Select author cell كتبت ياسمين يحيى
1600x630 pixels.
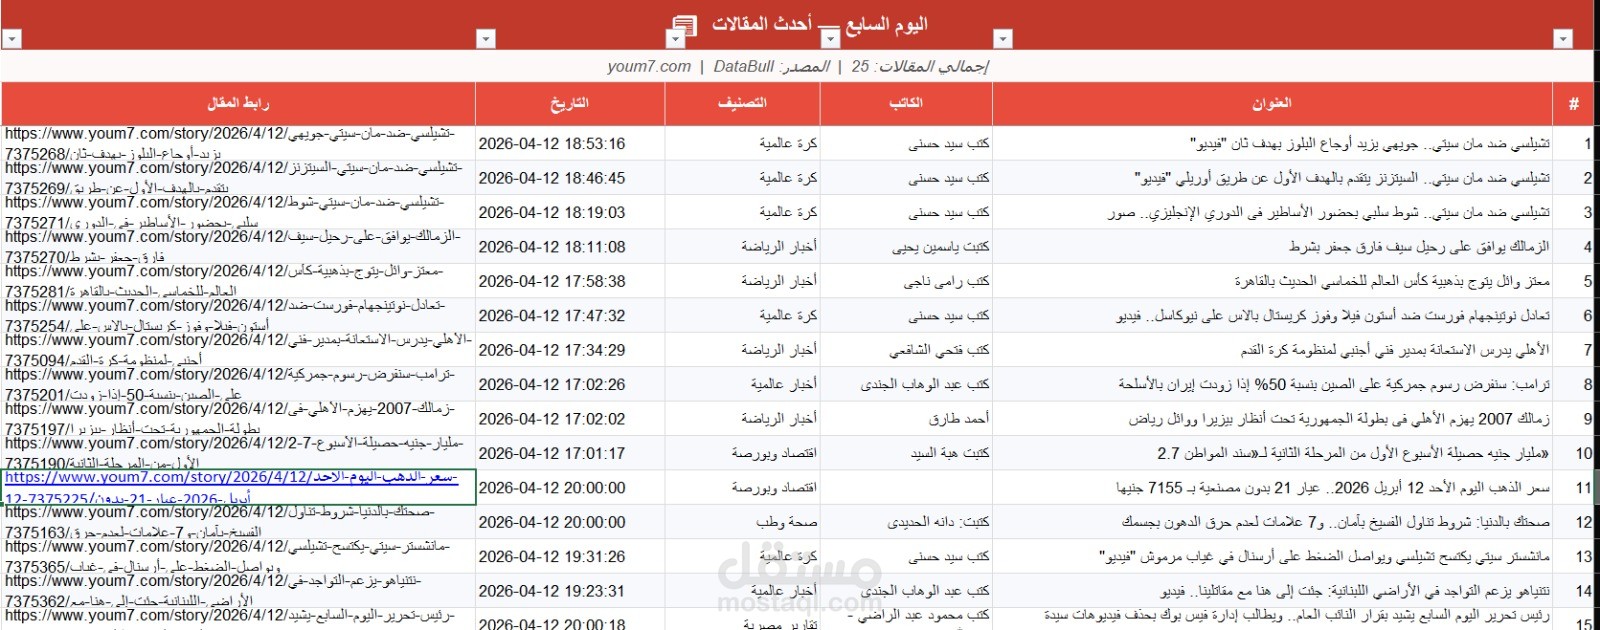(x=906, y=247)
